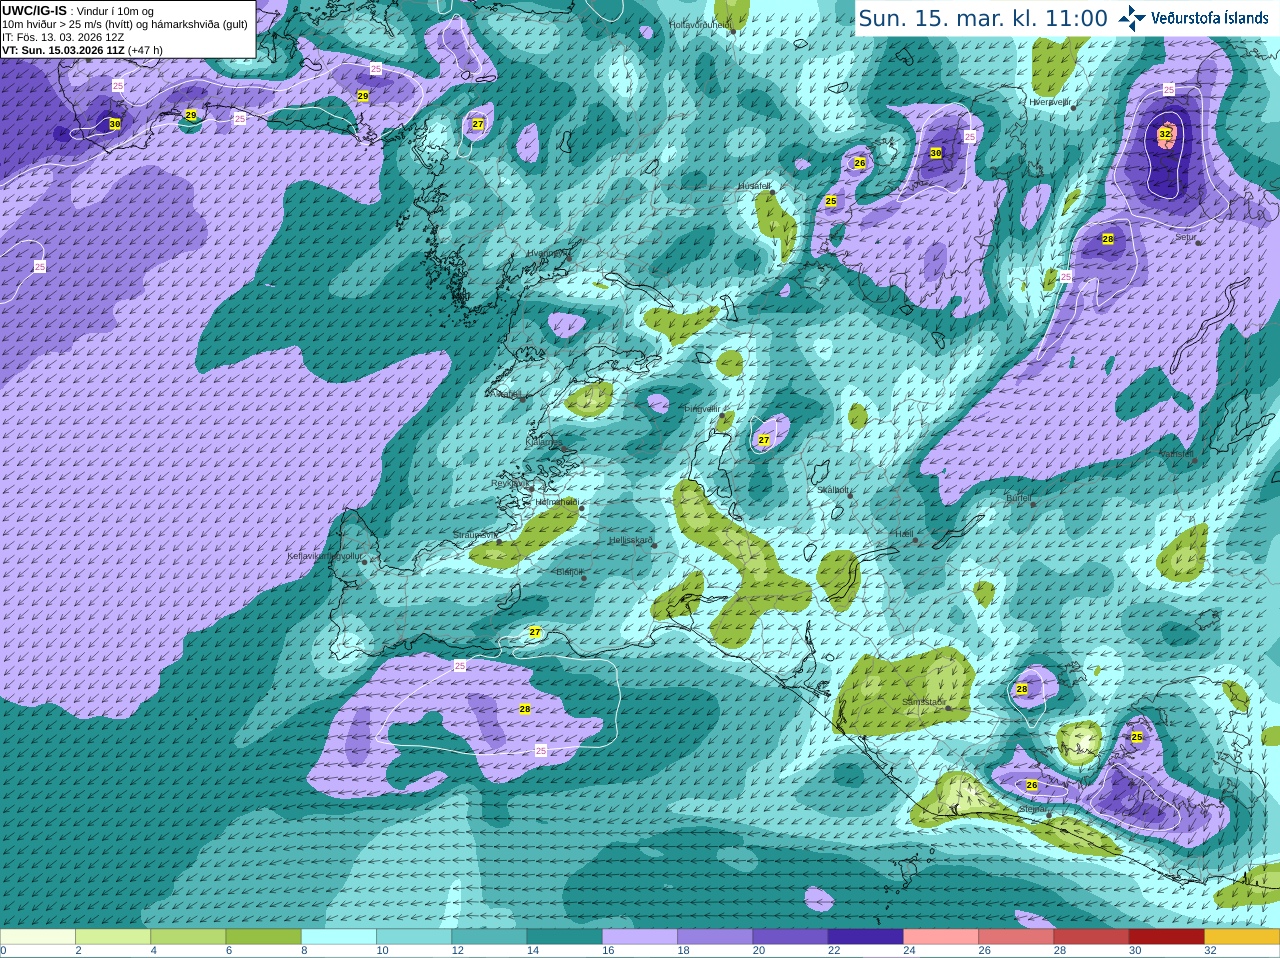
Task: Select the 28–30 m/s red legend swatch
Action: pos(1091,936)
